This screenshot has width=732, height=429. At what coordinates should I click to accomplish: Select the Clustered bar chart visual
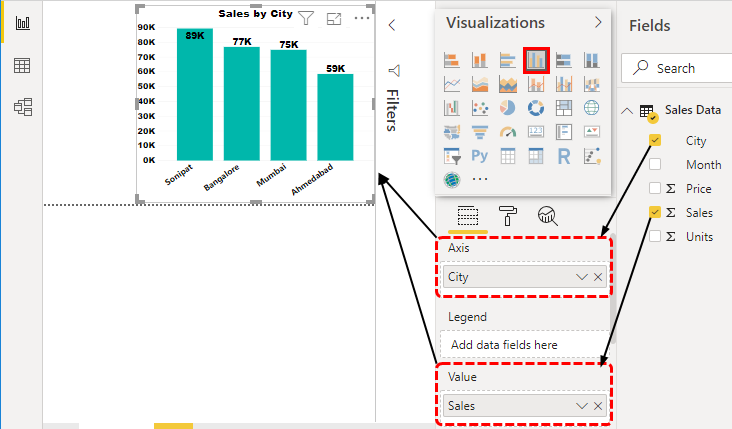point(507,60)
